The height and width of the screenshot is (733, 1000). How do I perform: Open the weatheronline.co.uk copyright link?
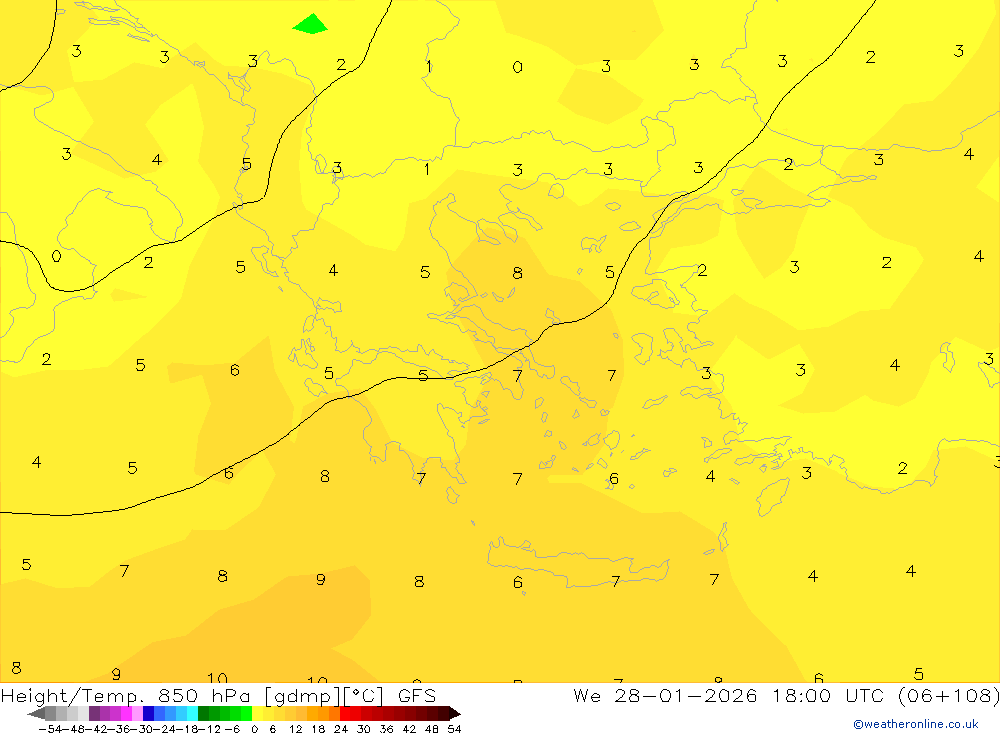point(915,724)
